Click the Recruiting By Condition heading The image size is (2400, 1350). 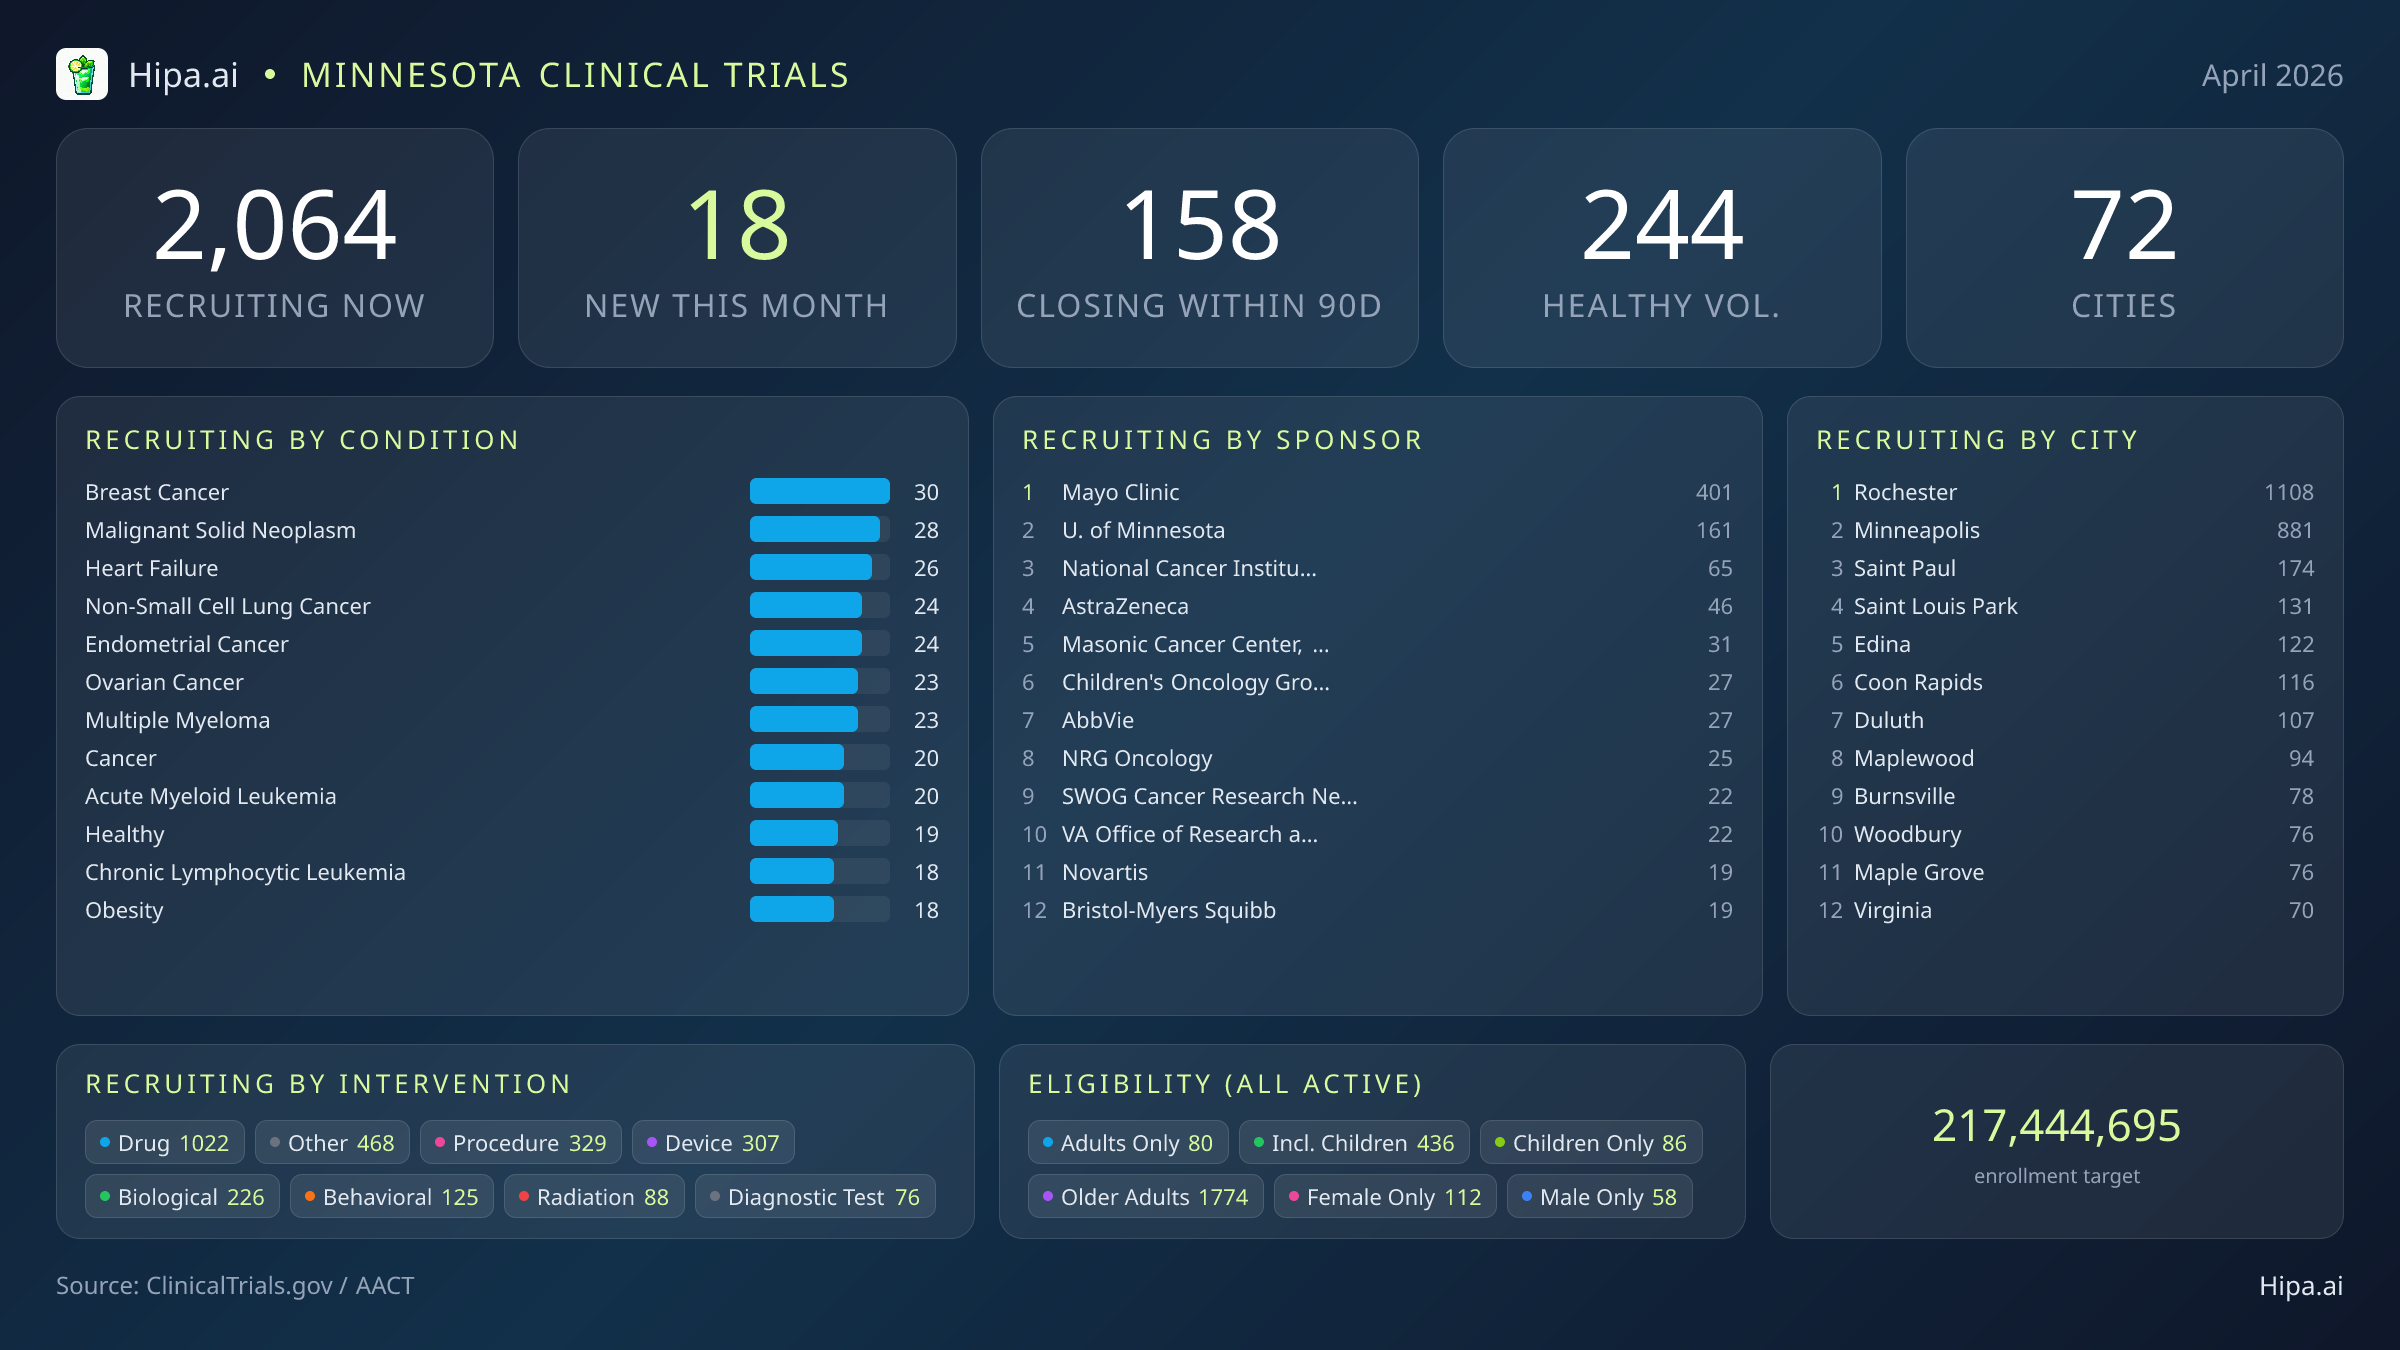pyautogui.click(x=303, y=440)
